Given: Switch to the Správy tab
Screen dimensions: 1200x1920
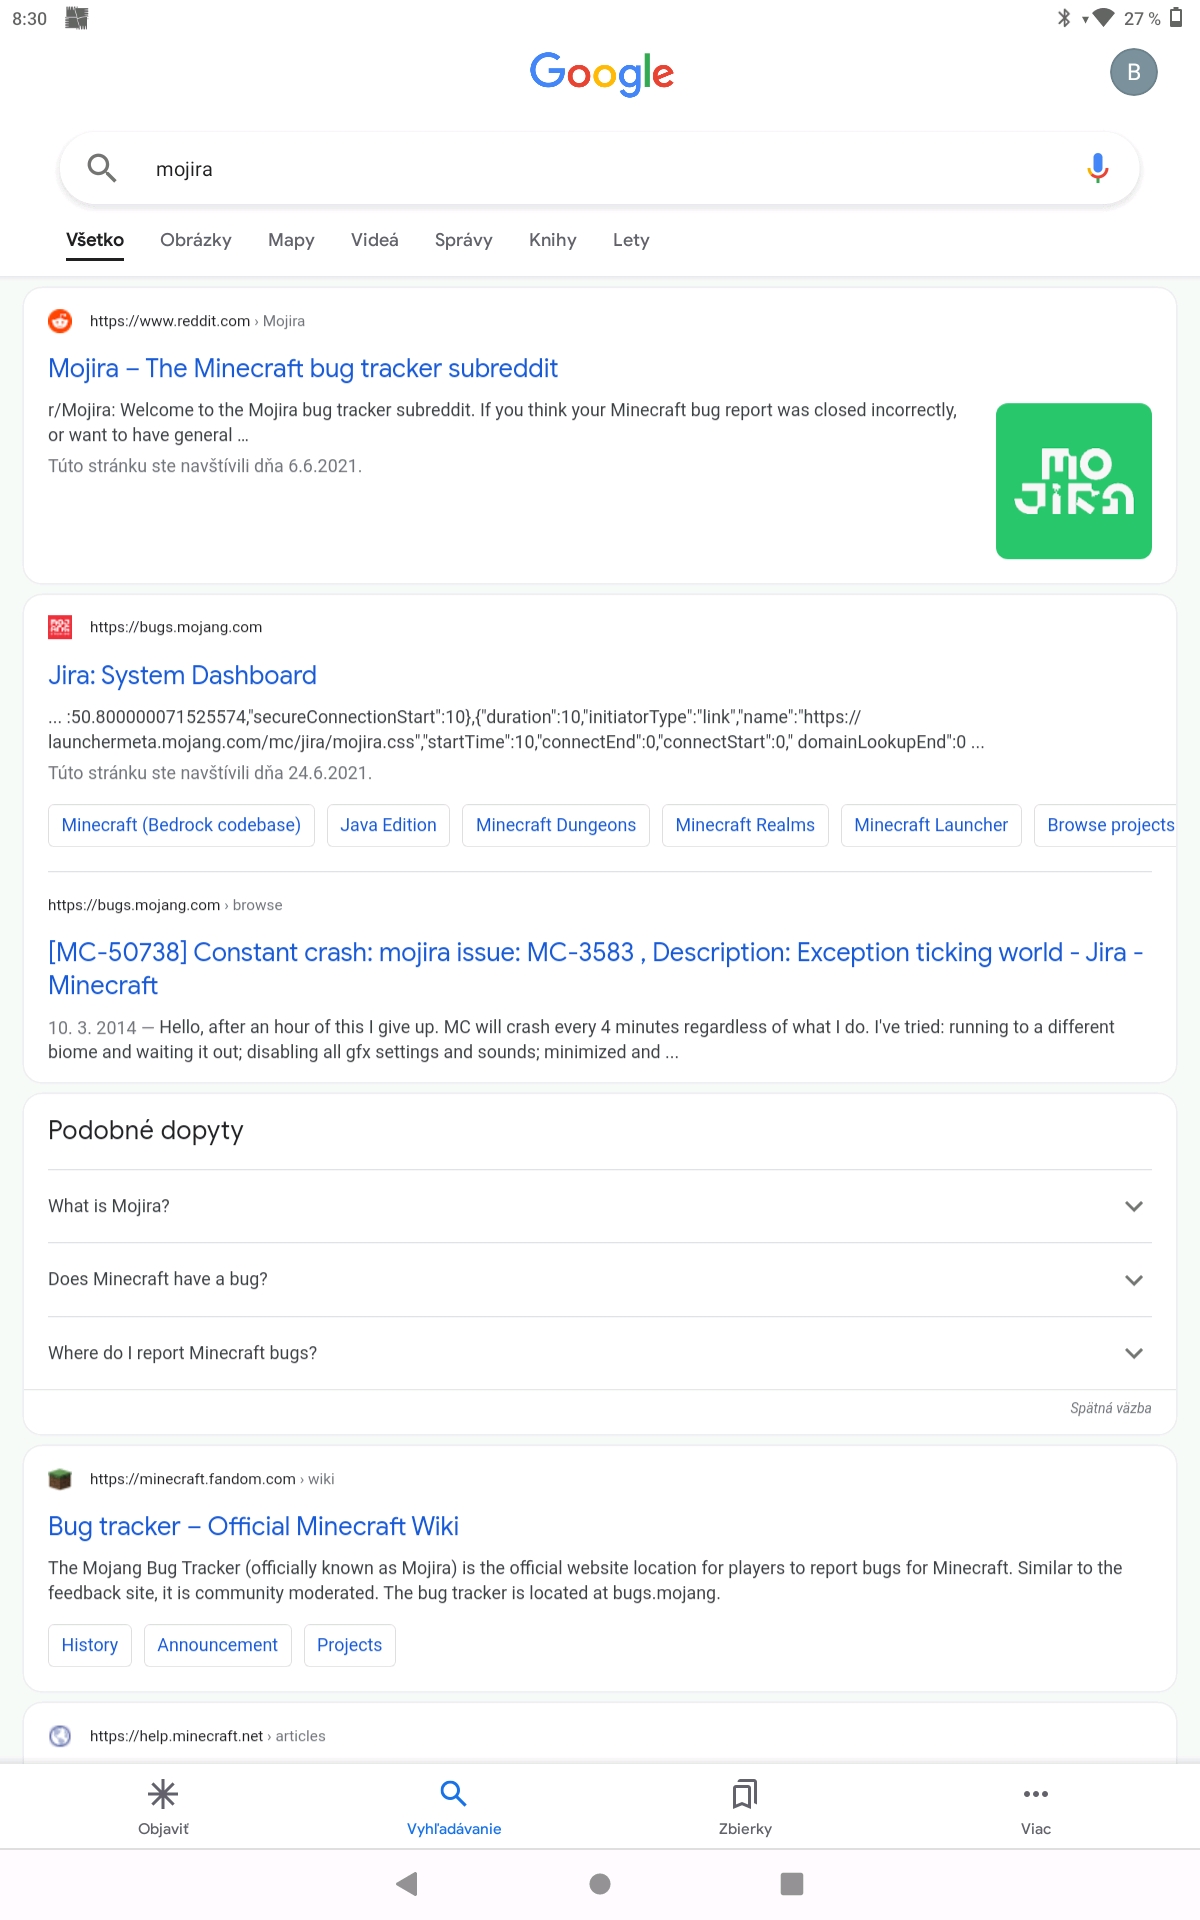Looking at the screenshot, I should tap(464, 240).
